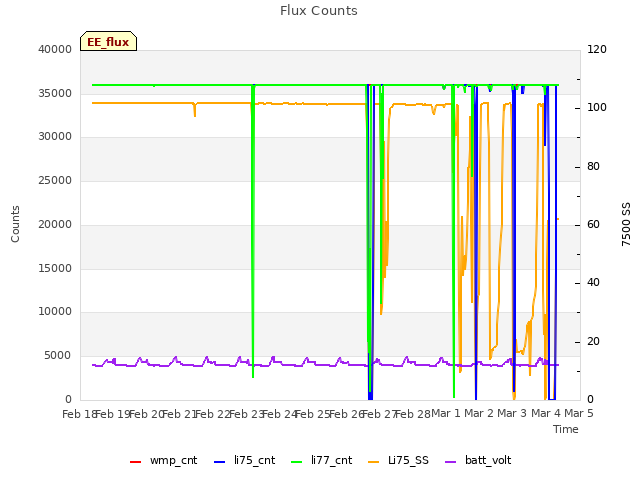Image resolution: width=640 pixels, height=480 pixels.
Task: Click the Time x-axis title
Action: 566,429
